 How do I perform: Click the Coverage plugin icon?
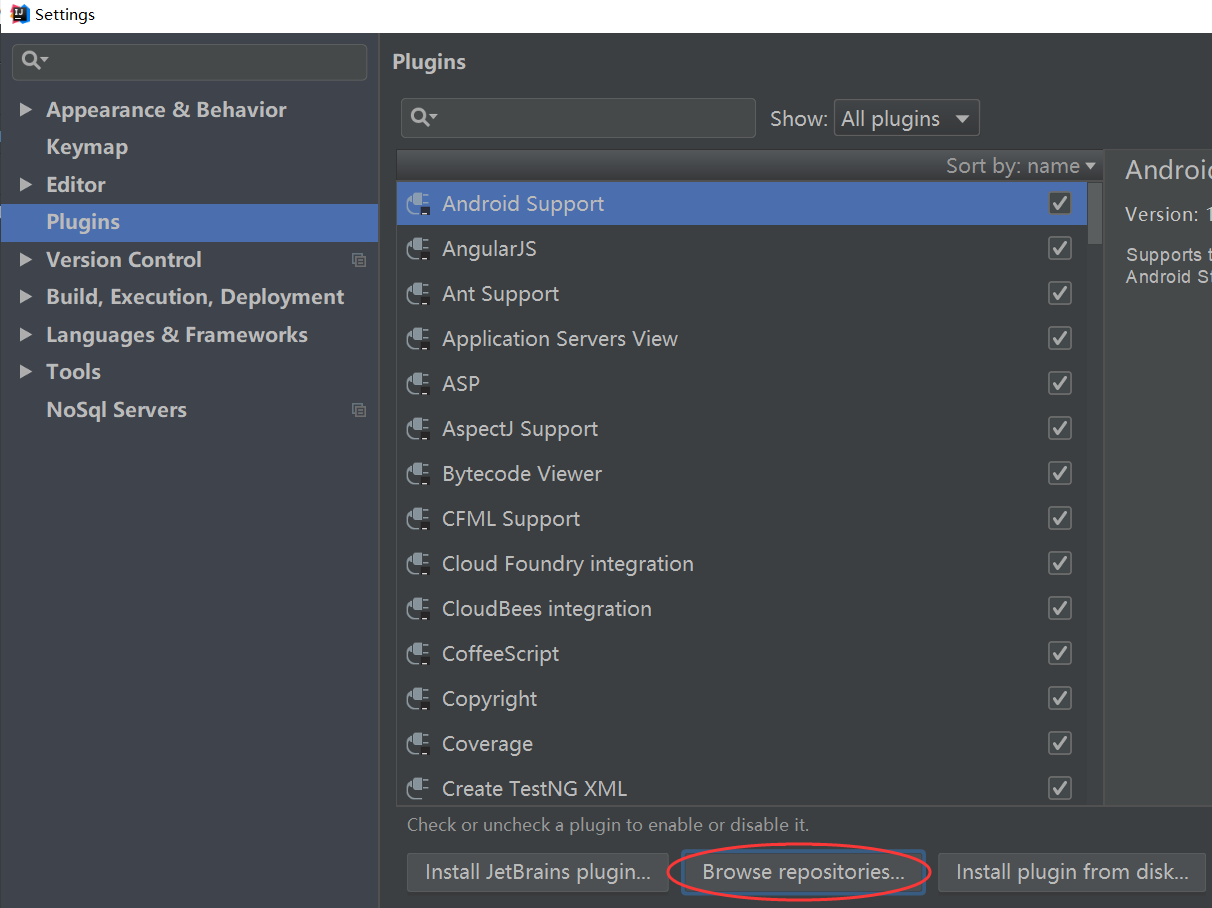418,744
